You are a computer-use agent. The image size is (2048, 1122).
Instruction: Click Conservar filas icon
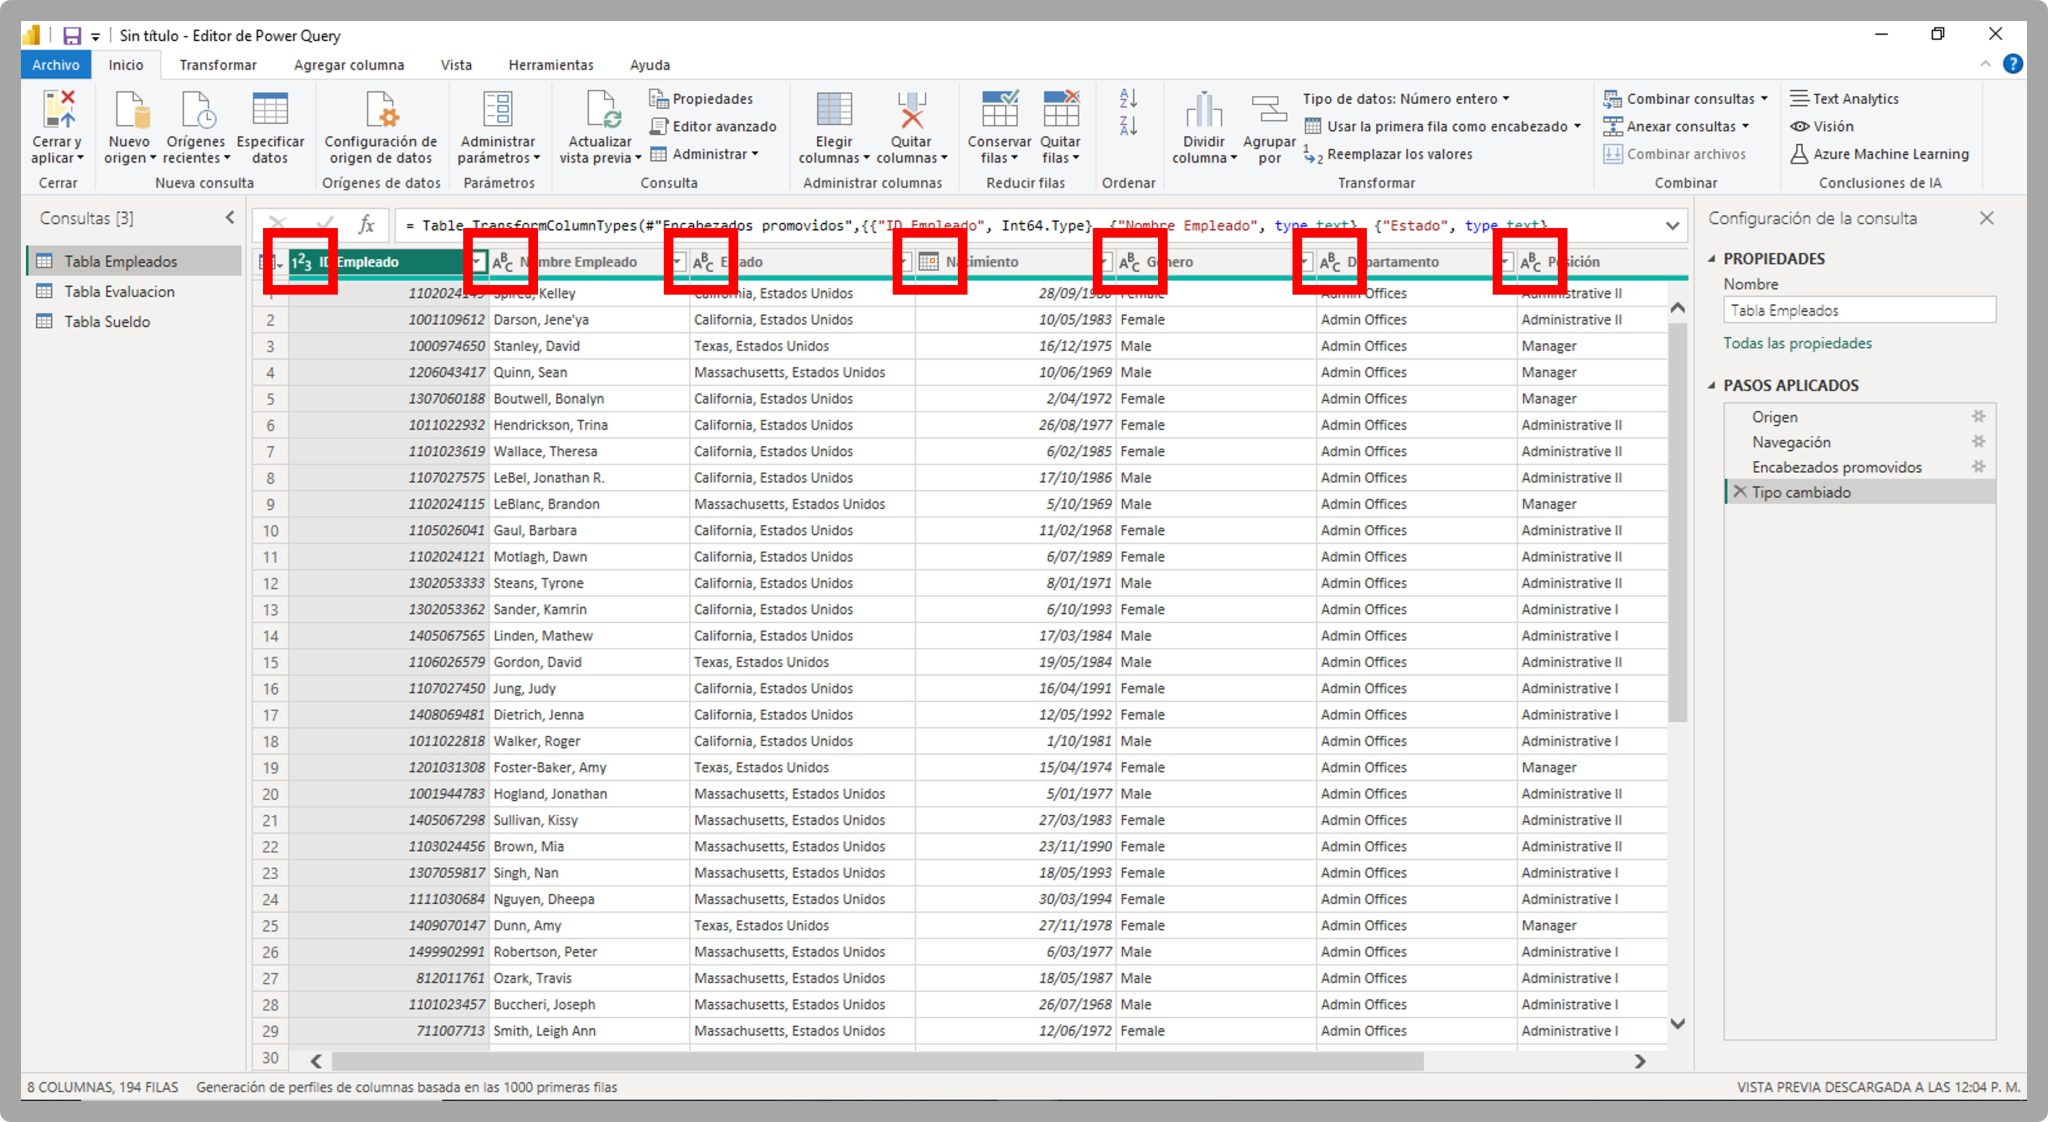click(1000, 110)
